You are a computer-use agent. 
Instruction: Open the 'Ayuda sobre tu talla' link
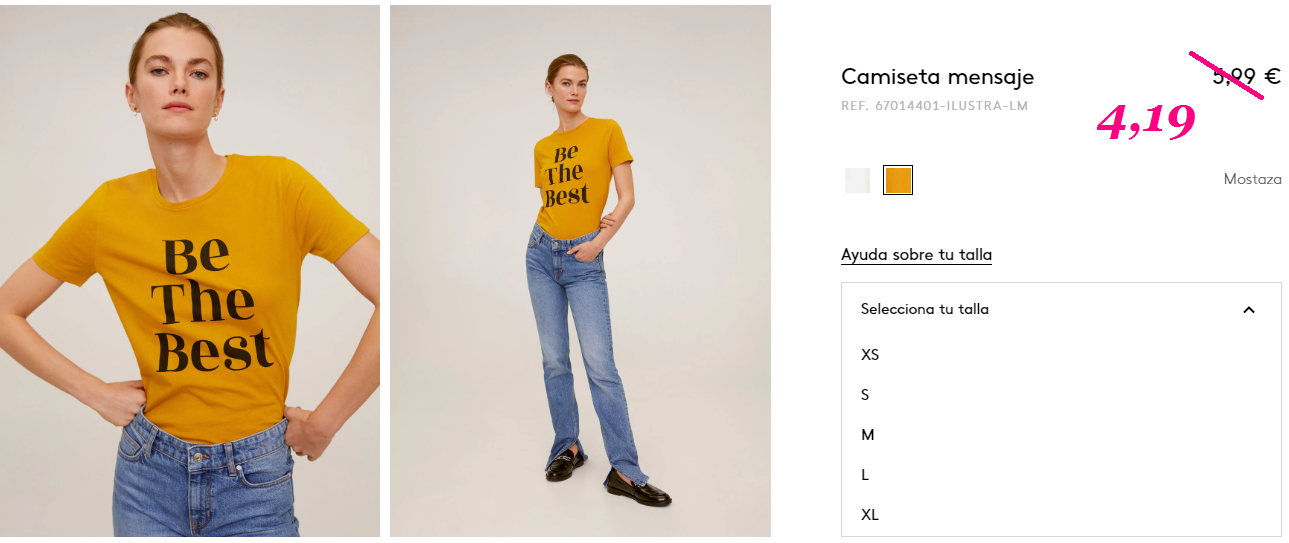click(x=916, y=255)
